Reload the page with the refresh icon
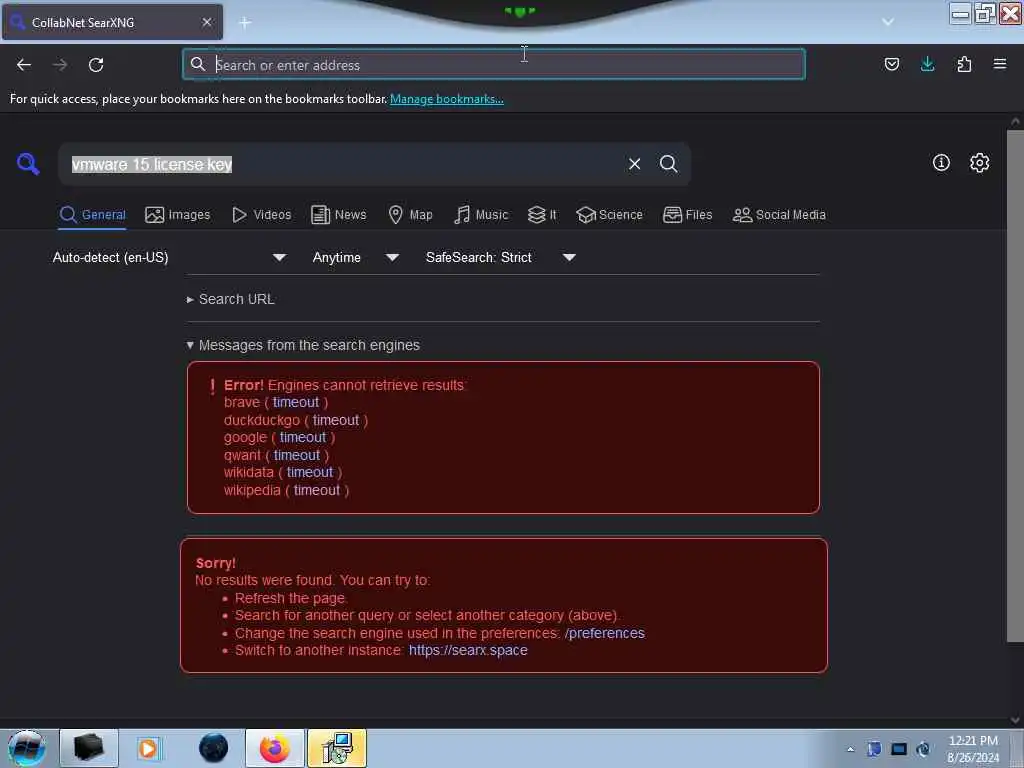Image resolution: width=1024 pixels, height=768 pixels. (x=96, y=65)
